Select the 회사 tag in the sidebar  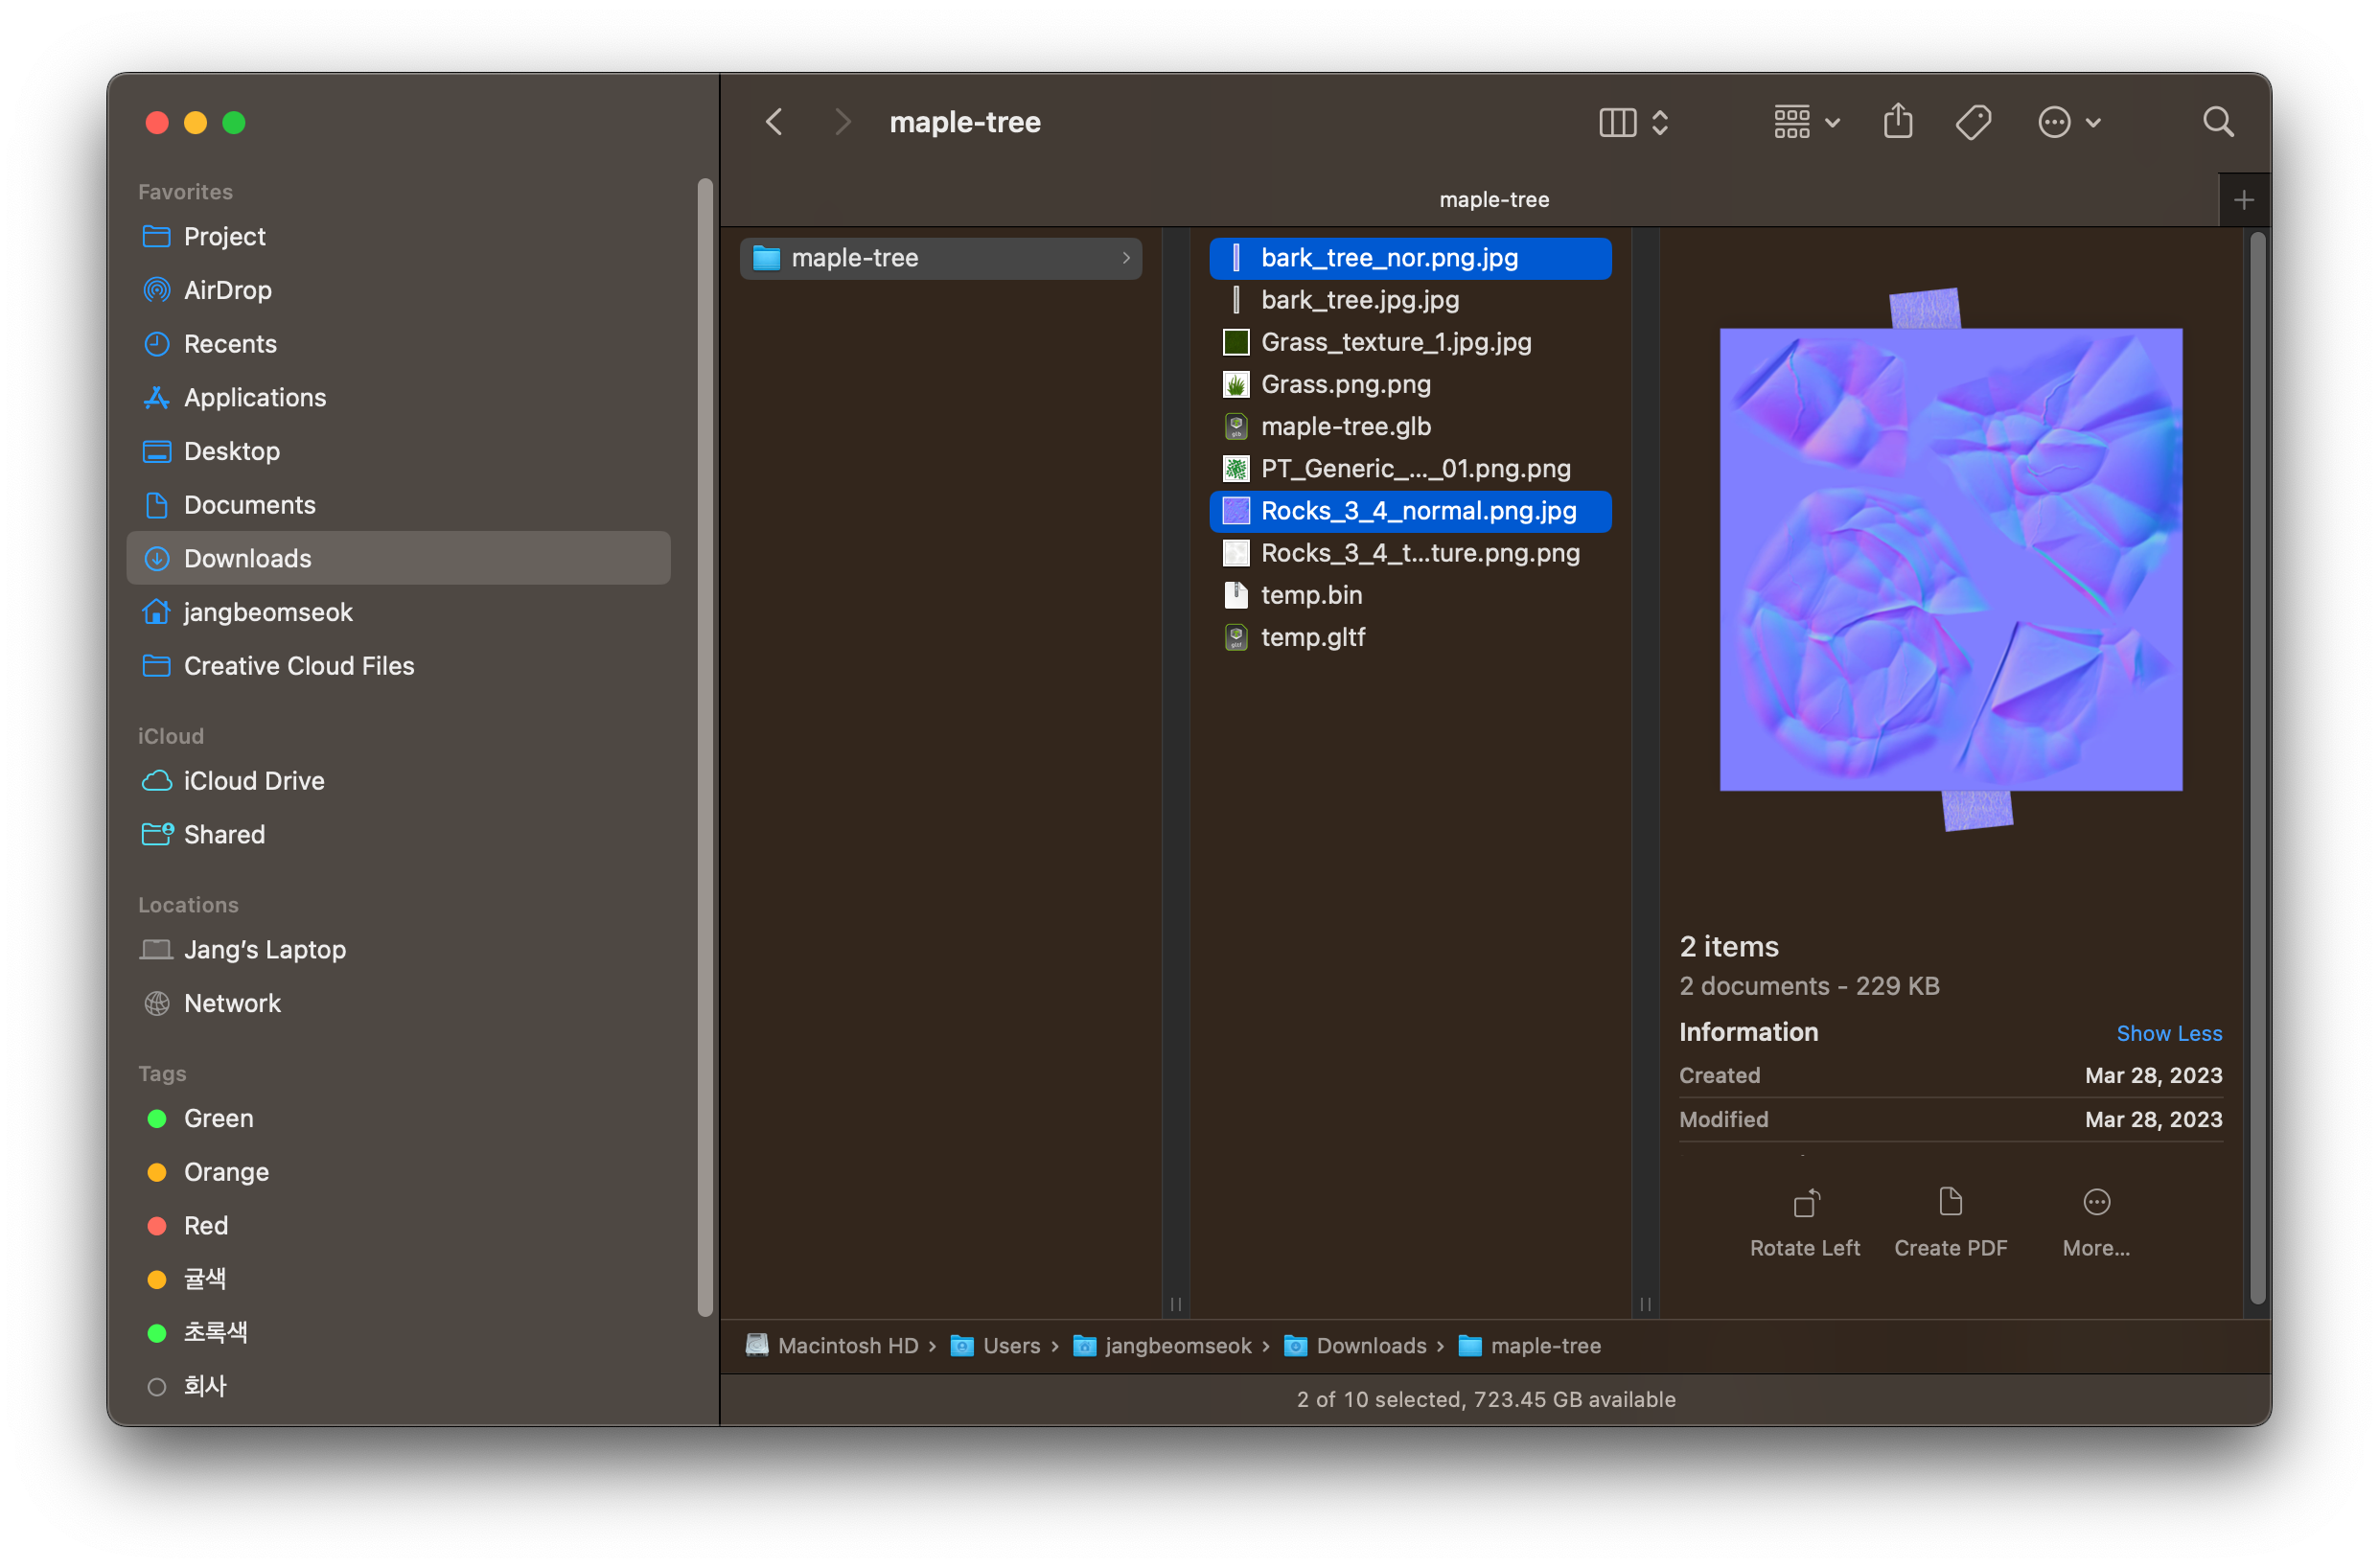click(x=205, y=1386)
